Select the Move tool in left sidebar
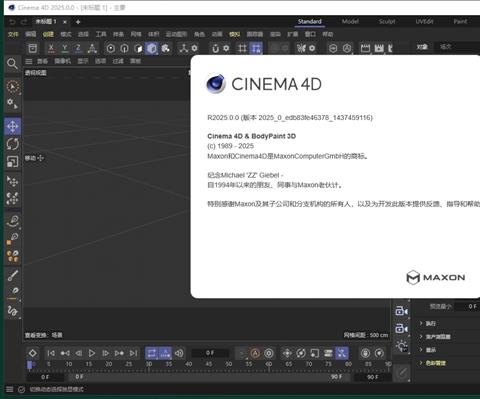 pos(13,126)
